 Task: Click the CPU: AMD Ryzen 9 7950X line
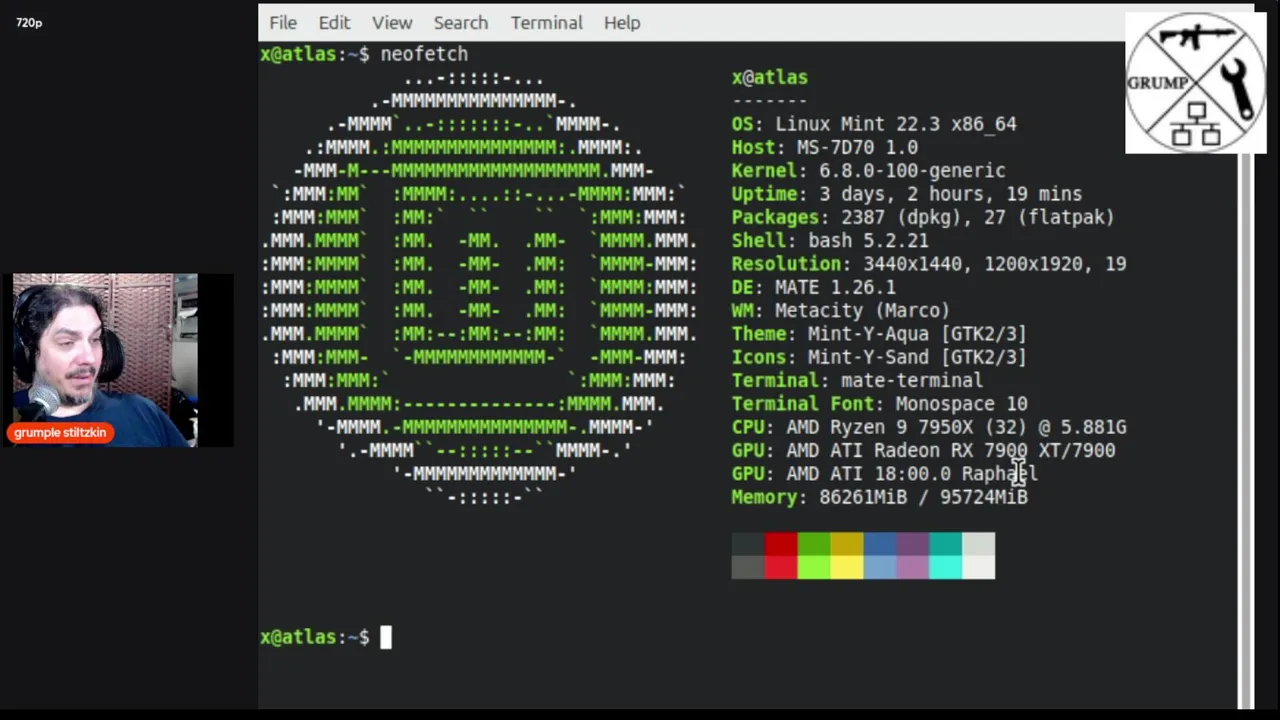point(928,427)
